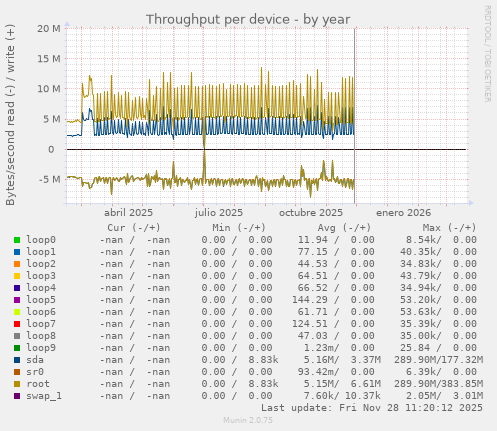Image resolution: width=497 pixels, height=431 pixels.
Task: Click root max value 289.90M/383.85M
Action: coord(439,384)
